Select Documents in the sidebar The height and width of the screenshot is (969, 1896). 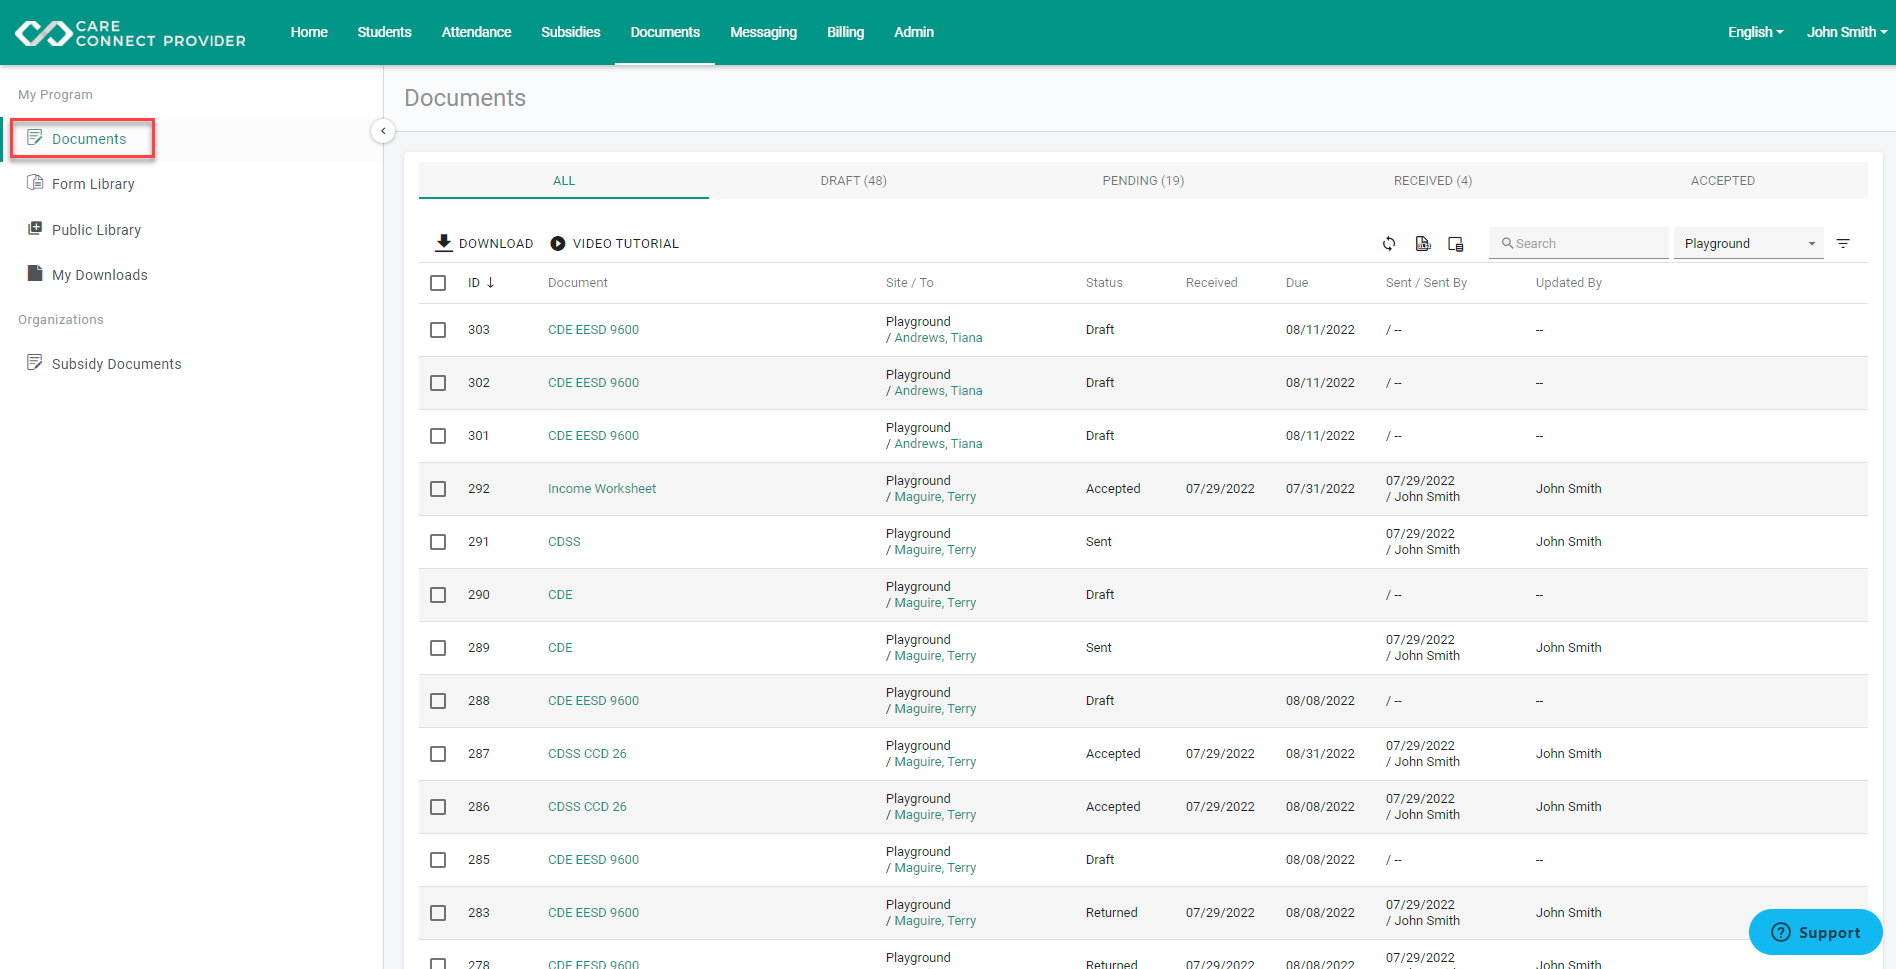(x=89, y=139)
